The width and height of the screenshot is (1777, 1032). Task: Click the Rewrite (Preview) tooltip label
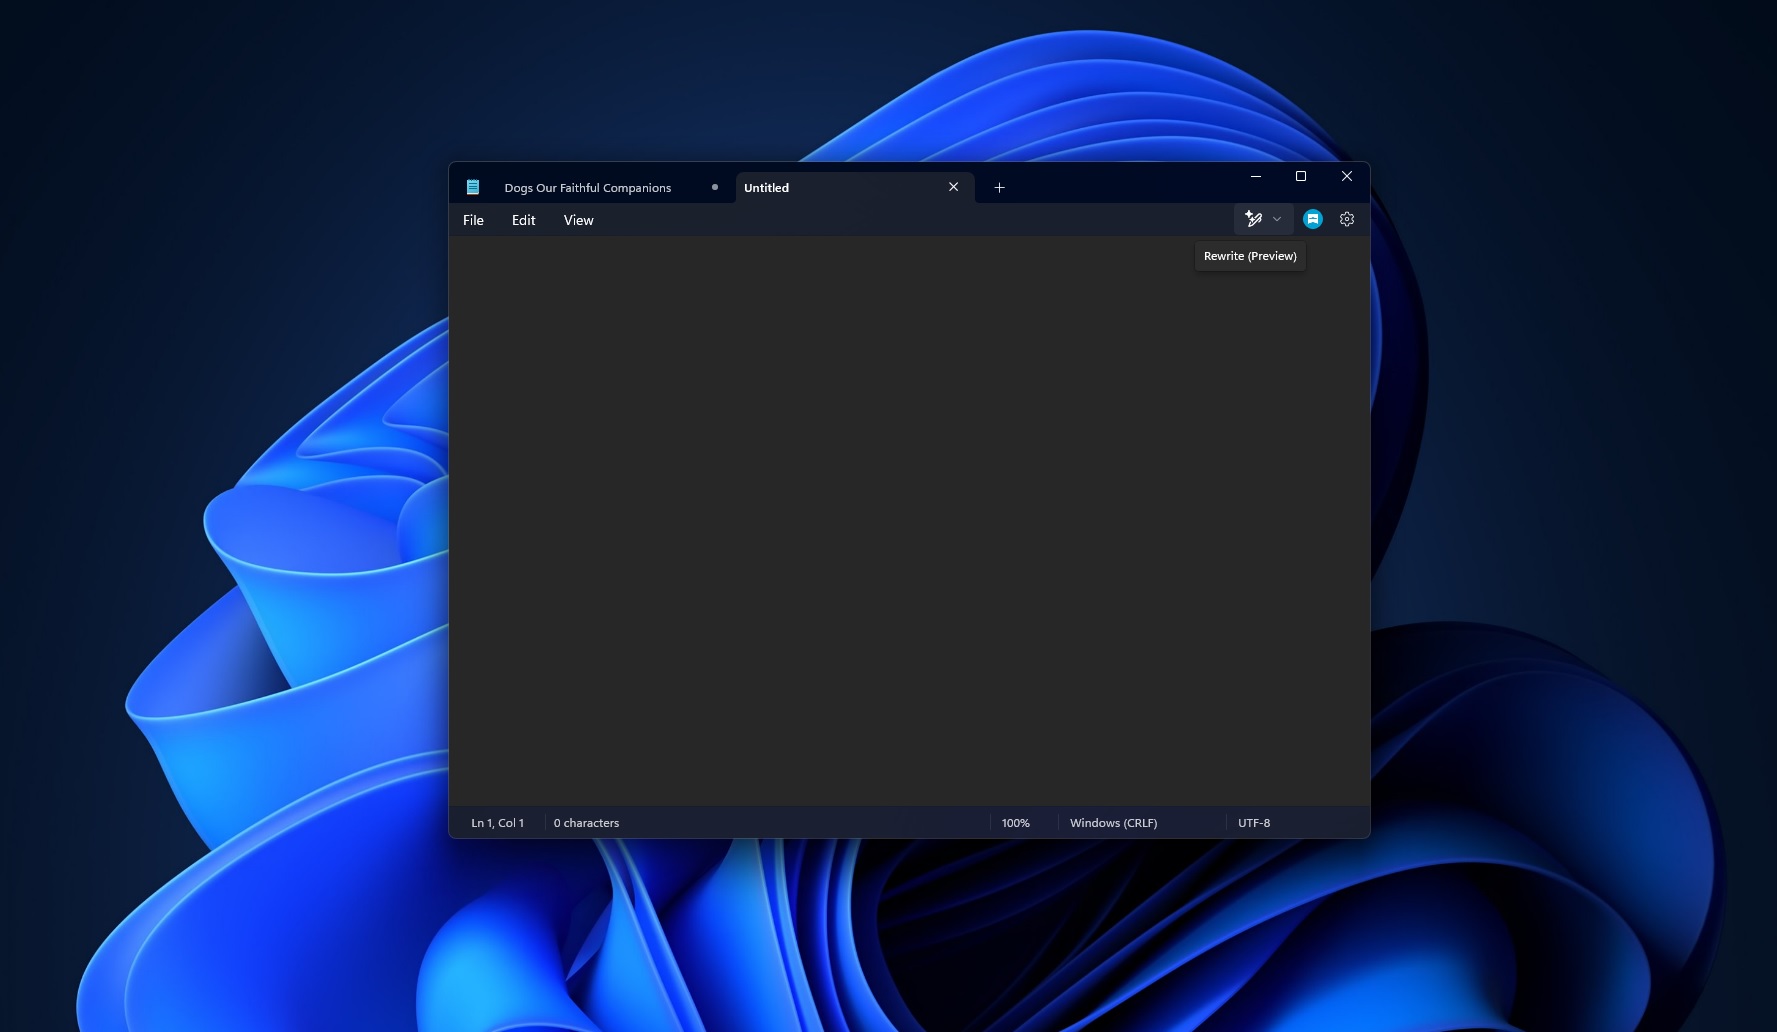coord(1249,256)
